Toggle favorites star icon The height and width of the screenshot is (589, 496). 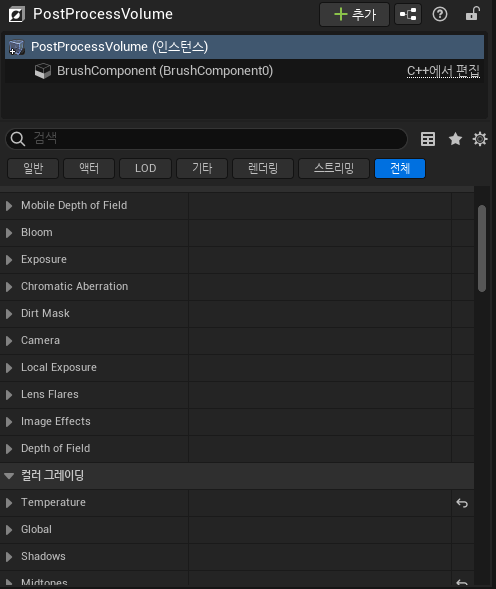point(455,139)
